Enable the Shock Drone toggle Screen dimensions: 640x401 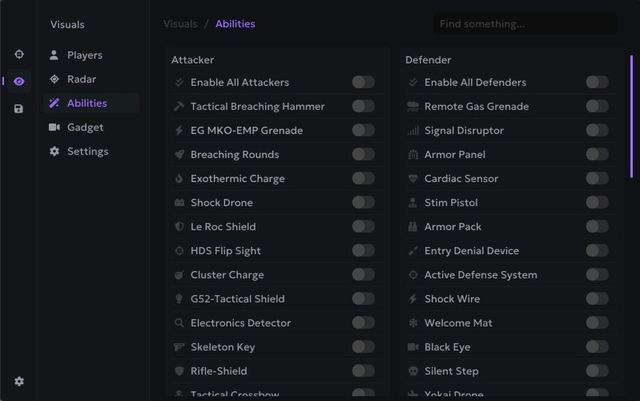(x=363, y=203)
